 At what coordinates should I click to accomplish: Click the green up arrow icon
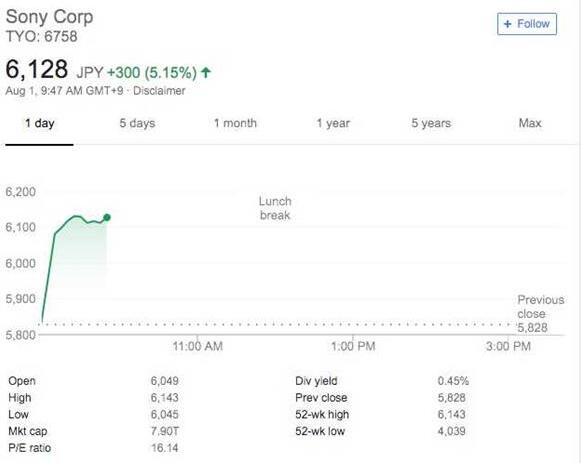[x=206, y=72]
